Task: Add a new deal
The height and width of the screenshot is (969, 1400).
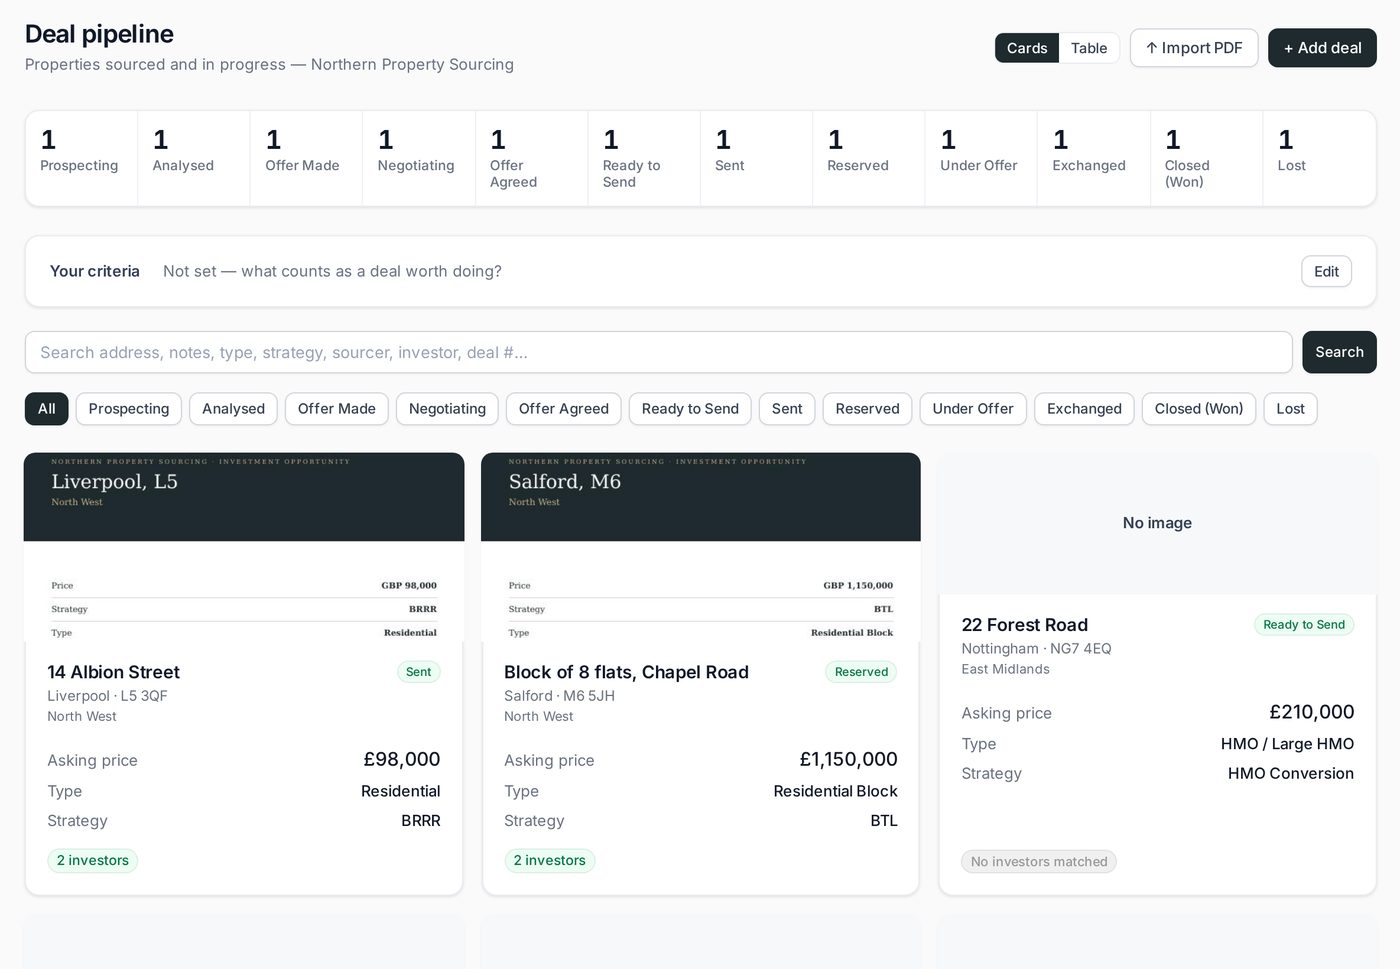Action: (1322, 48)
